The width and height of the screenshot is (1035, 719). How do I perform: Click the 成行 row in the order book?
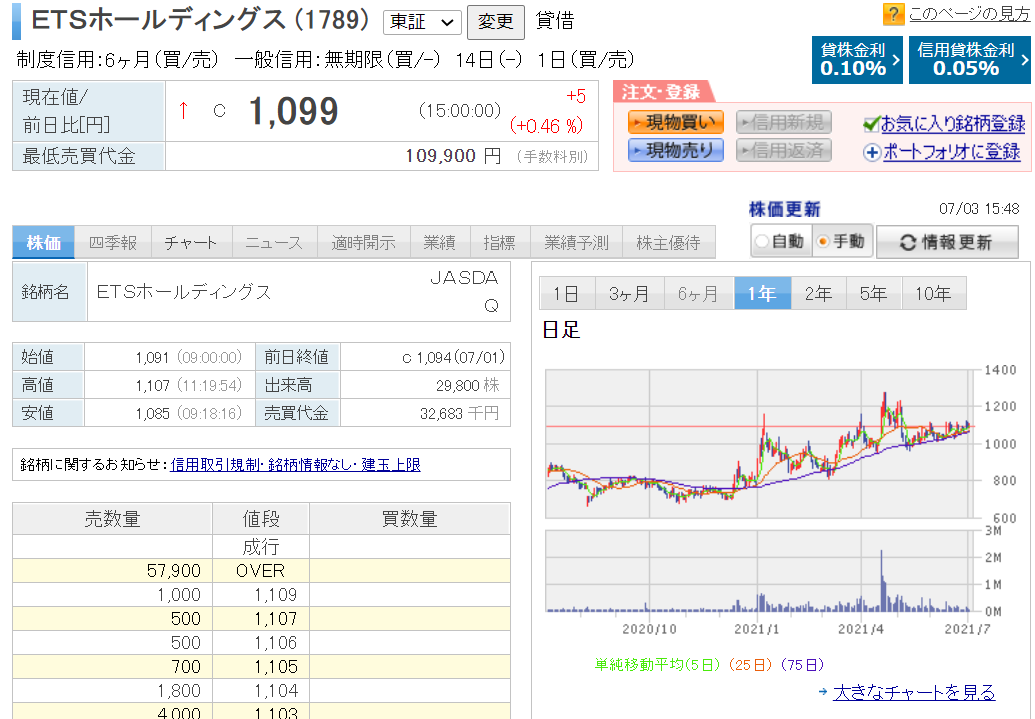pos(261,547)
